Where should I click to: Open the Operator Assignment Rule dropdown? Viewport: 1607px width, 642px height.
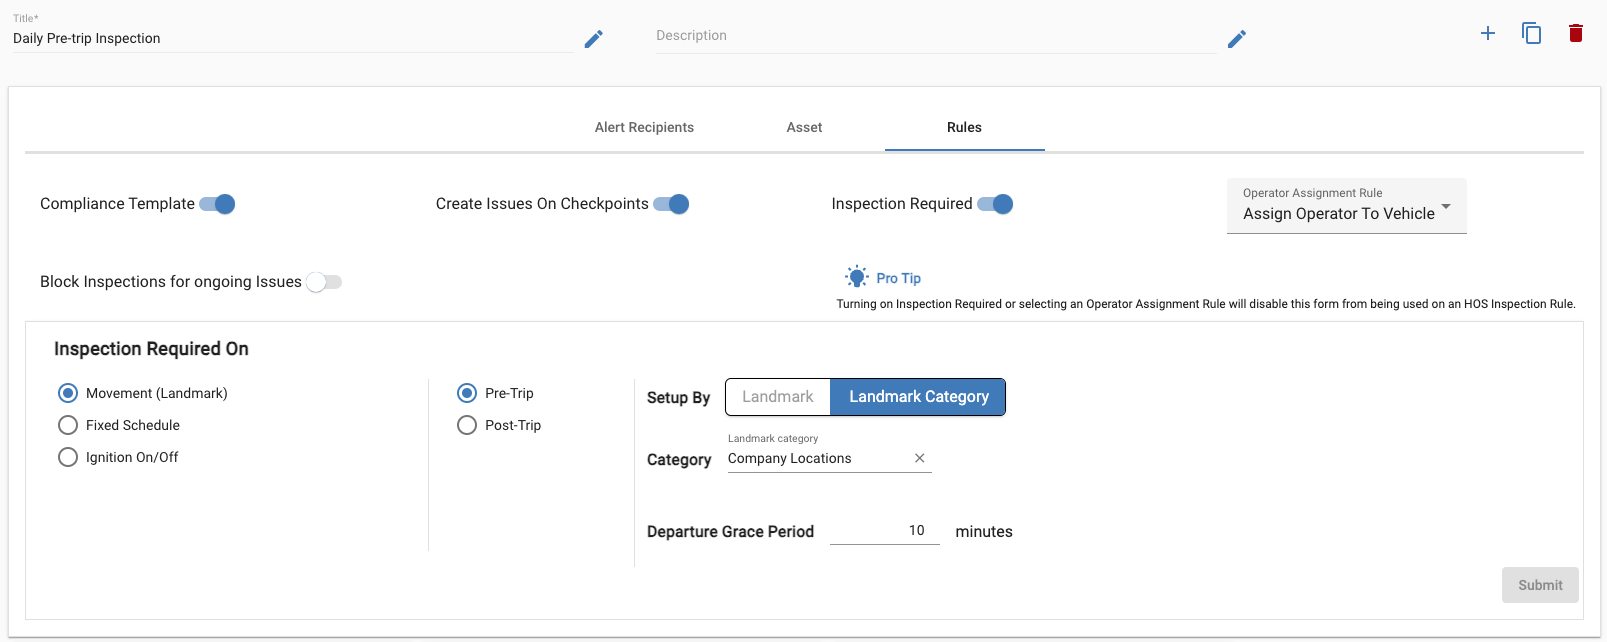pyautogui.click(x=1346, y=206)
